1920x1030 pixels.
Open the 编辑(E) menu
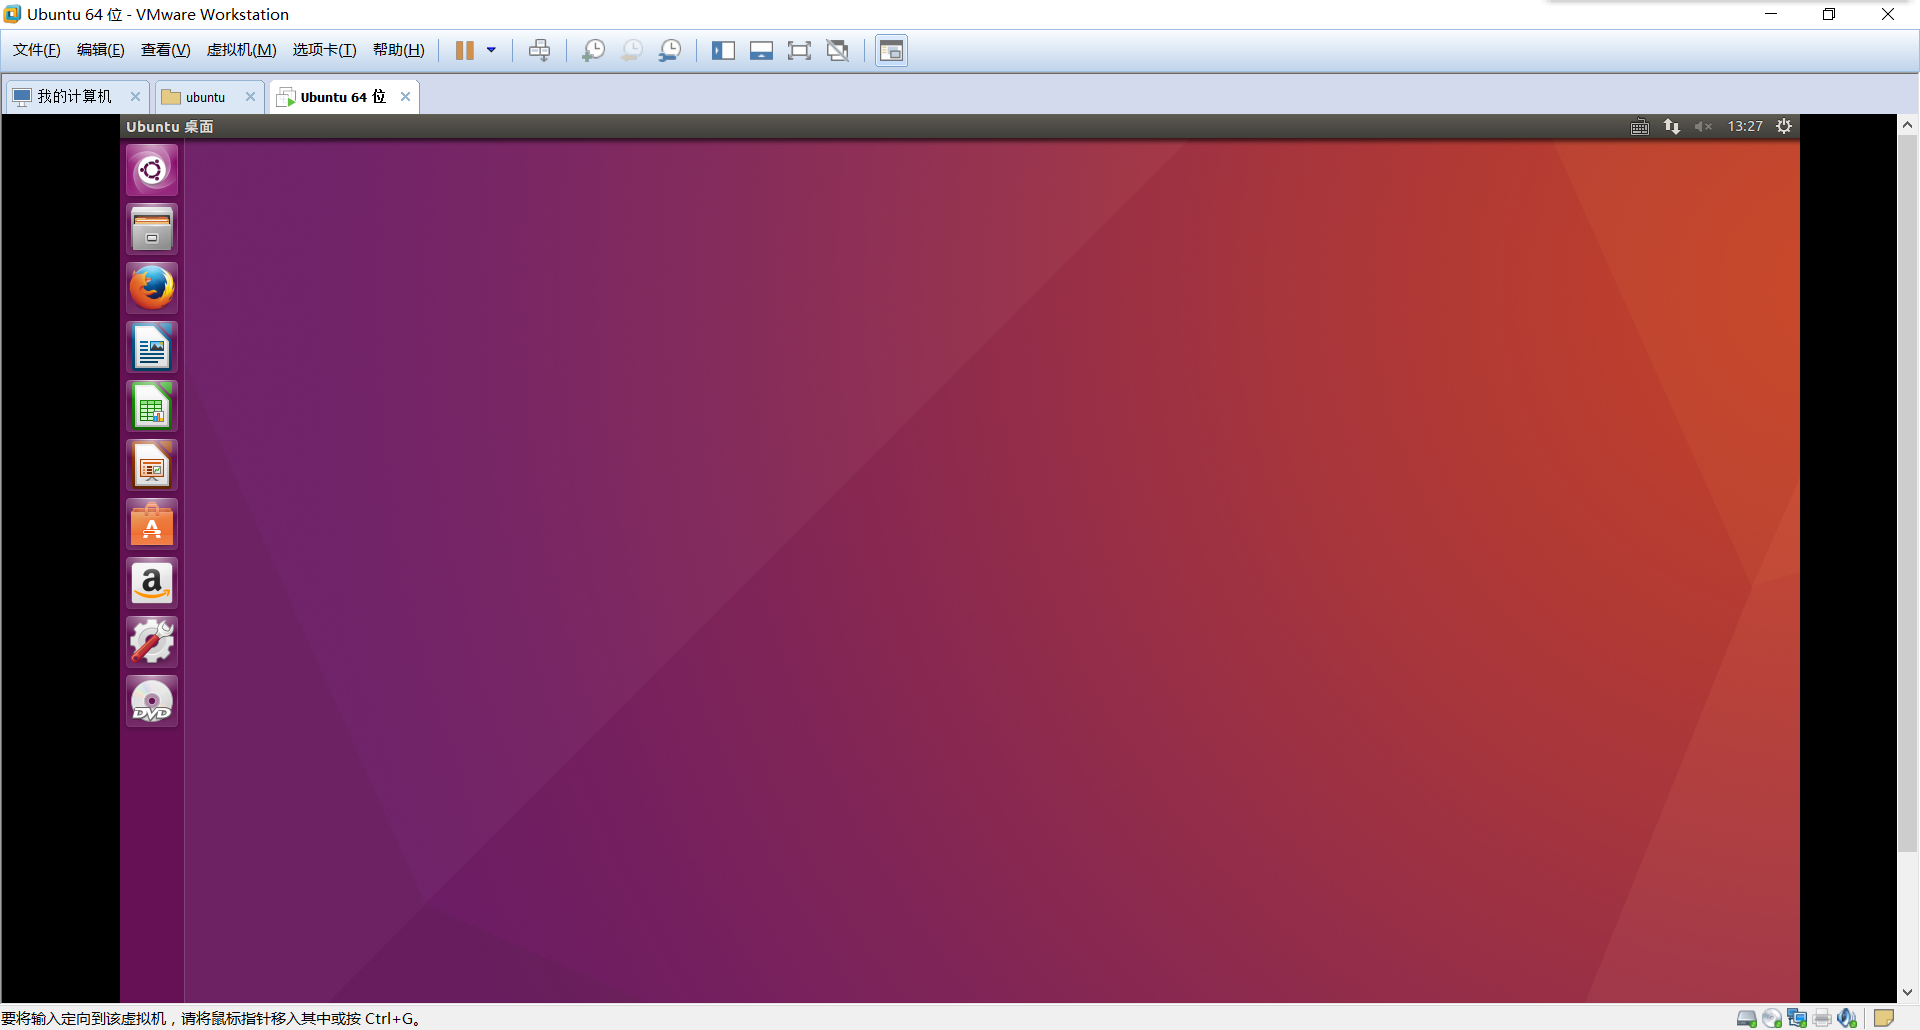101,50
